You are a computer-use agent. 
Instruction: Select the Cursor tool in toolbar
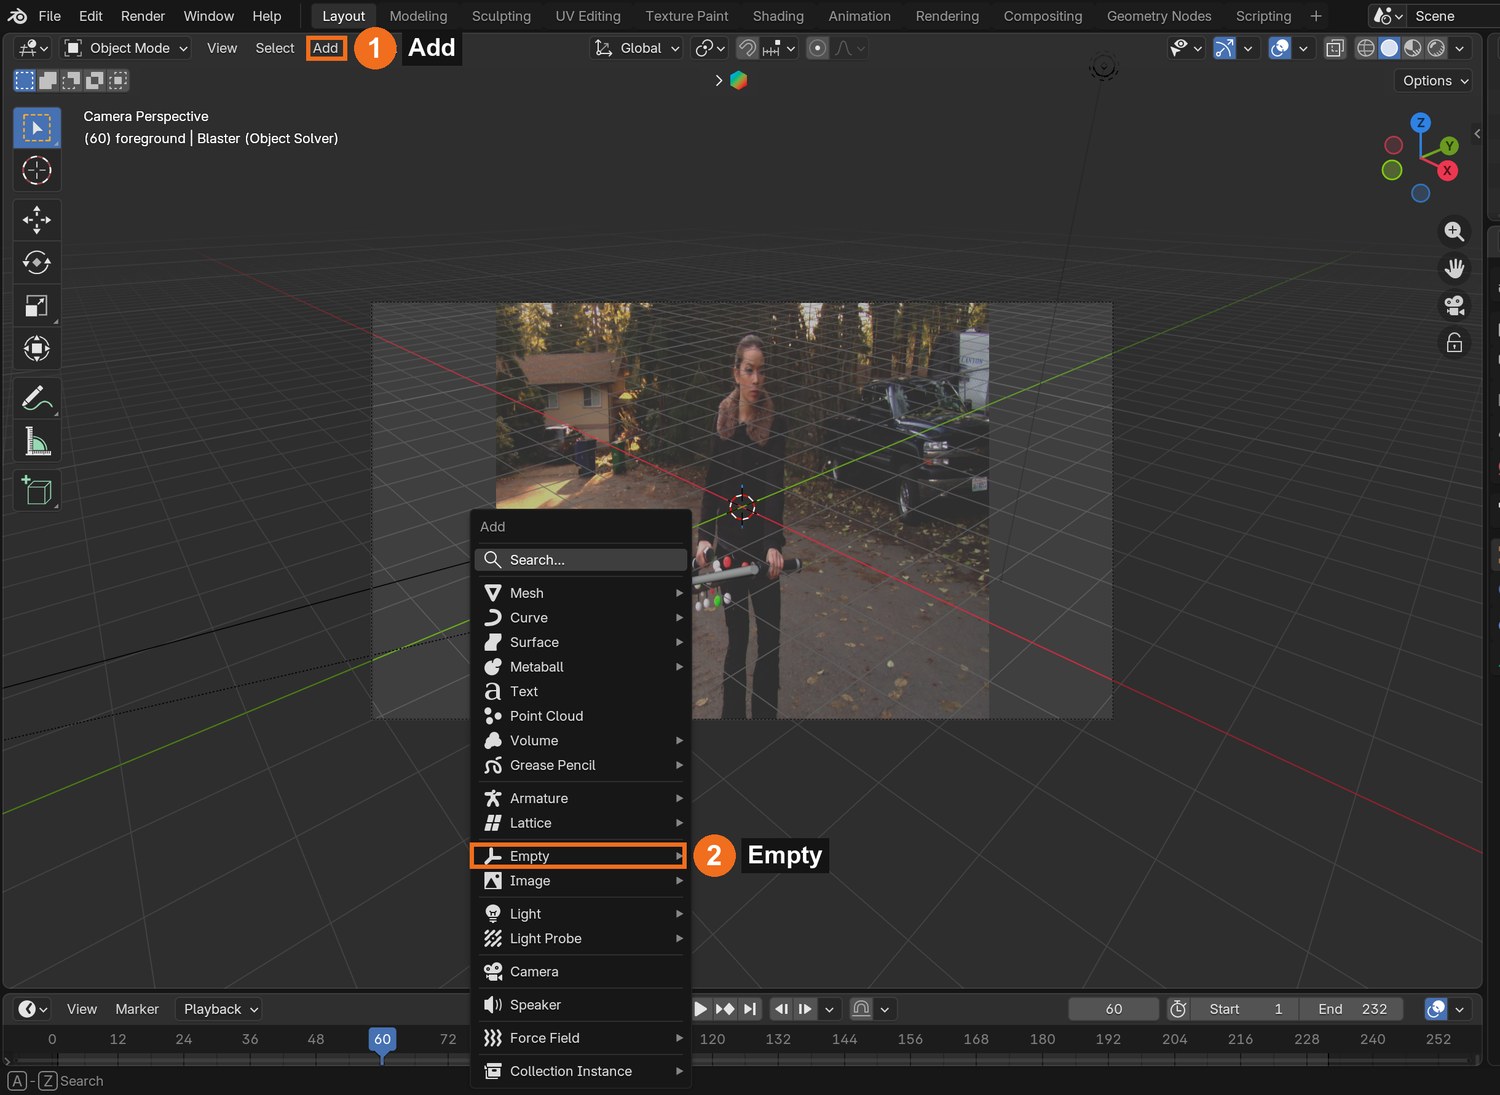[37, 171]
